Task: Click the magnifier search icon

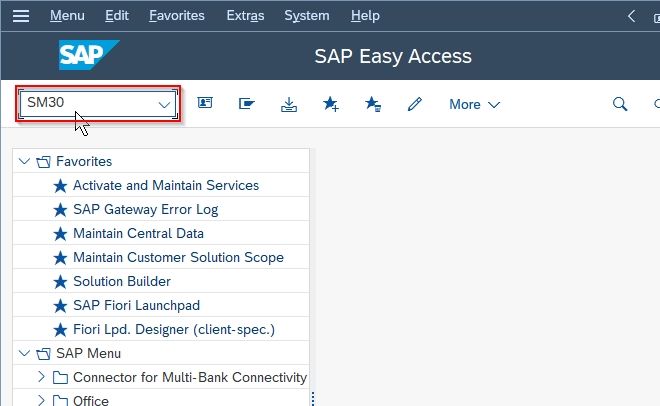Action: (x=620, y=104)
